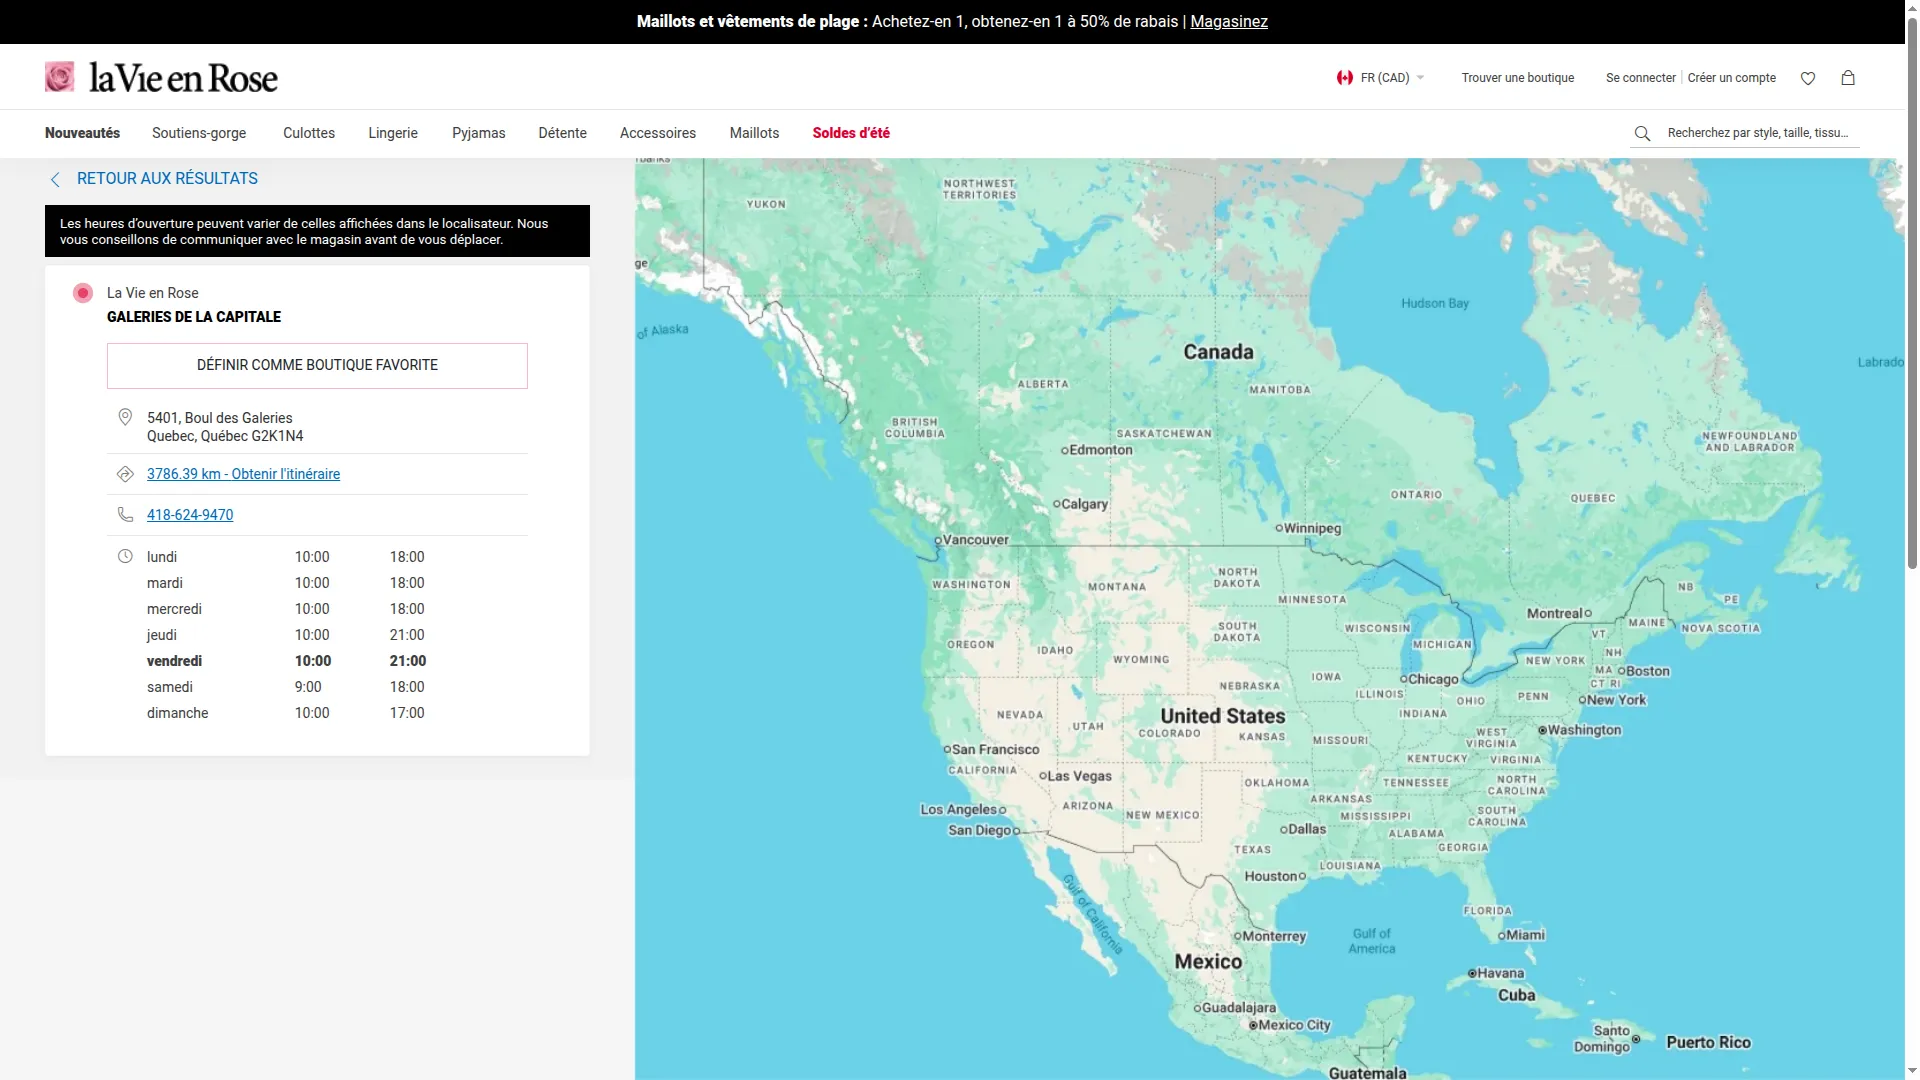
Task: Open the Soutiens-gorge menu
Action: (x=199, y=133)
